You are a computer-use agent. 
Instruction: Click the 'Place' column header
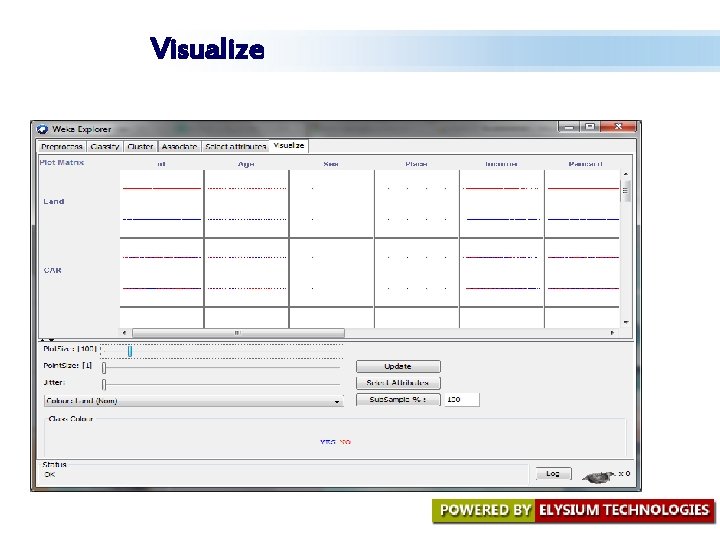point(416,164)
